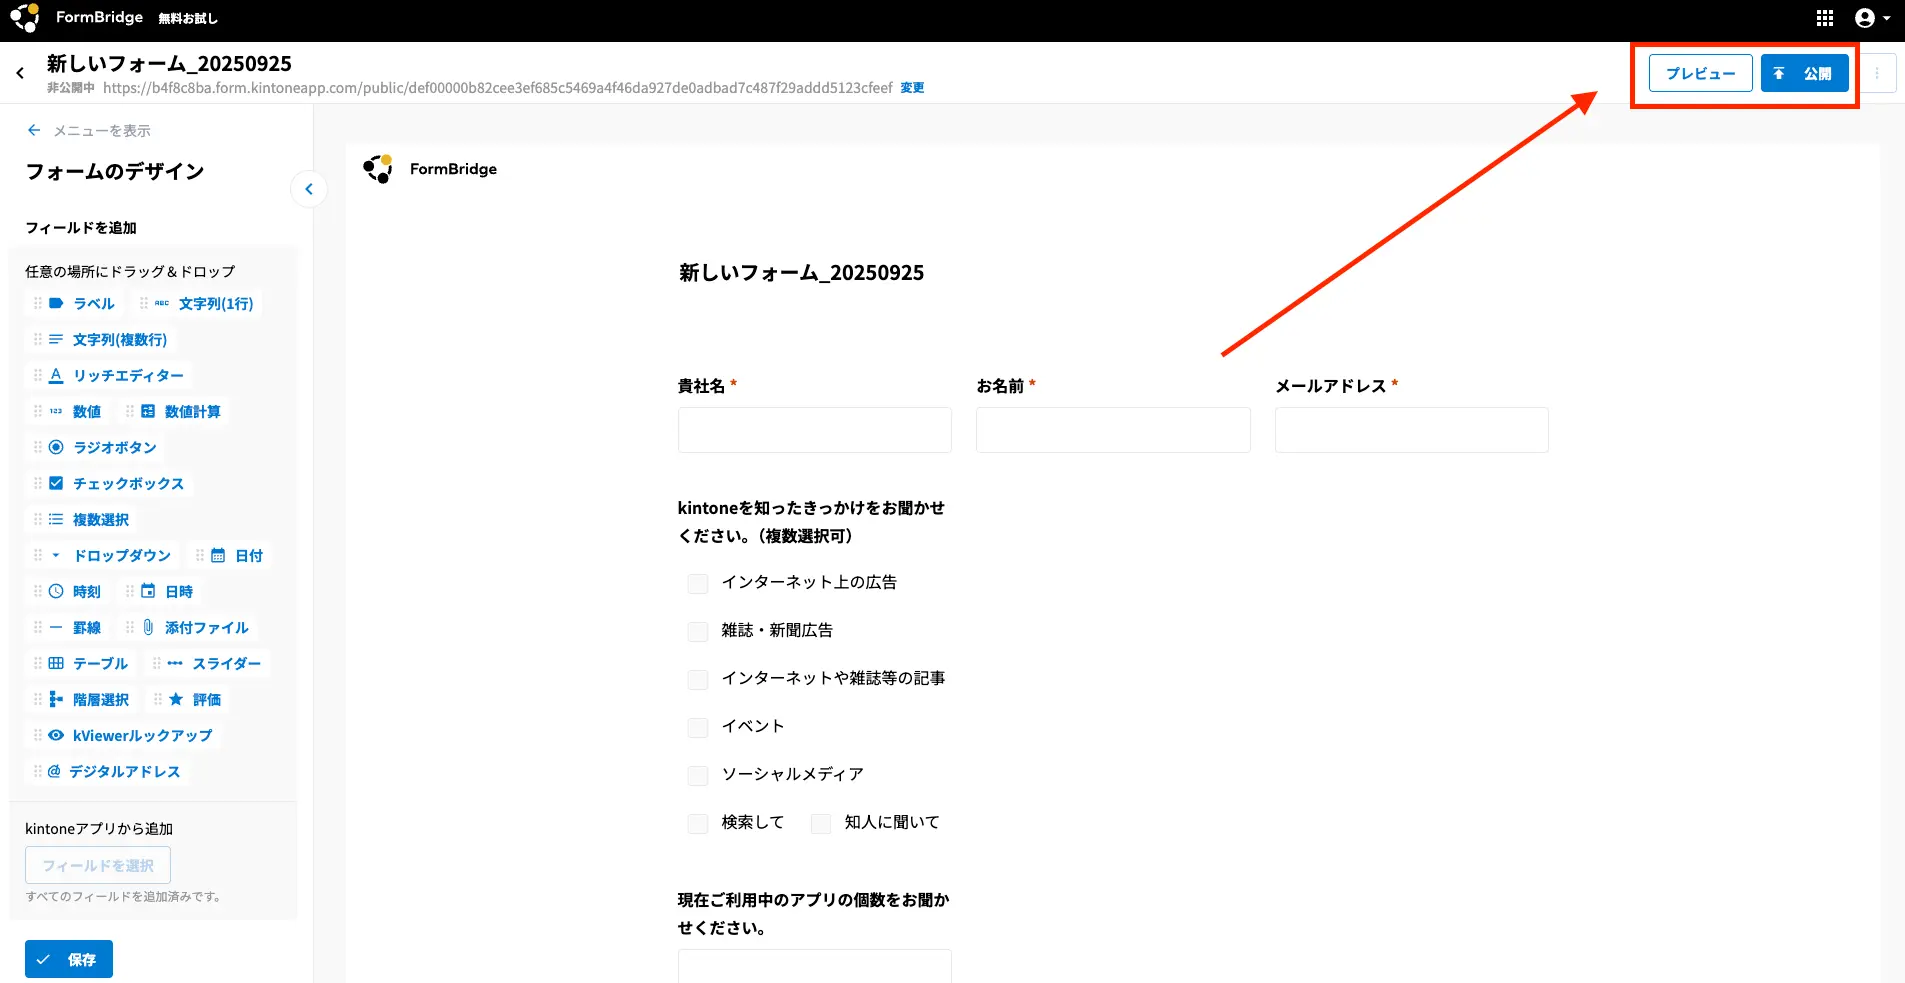The image size is (1905, 983).
Task: Select the リッチエディター field icon
Action: point(57,375)
